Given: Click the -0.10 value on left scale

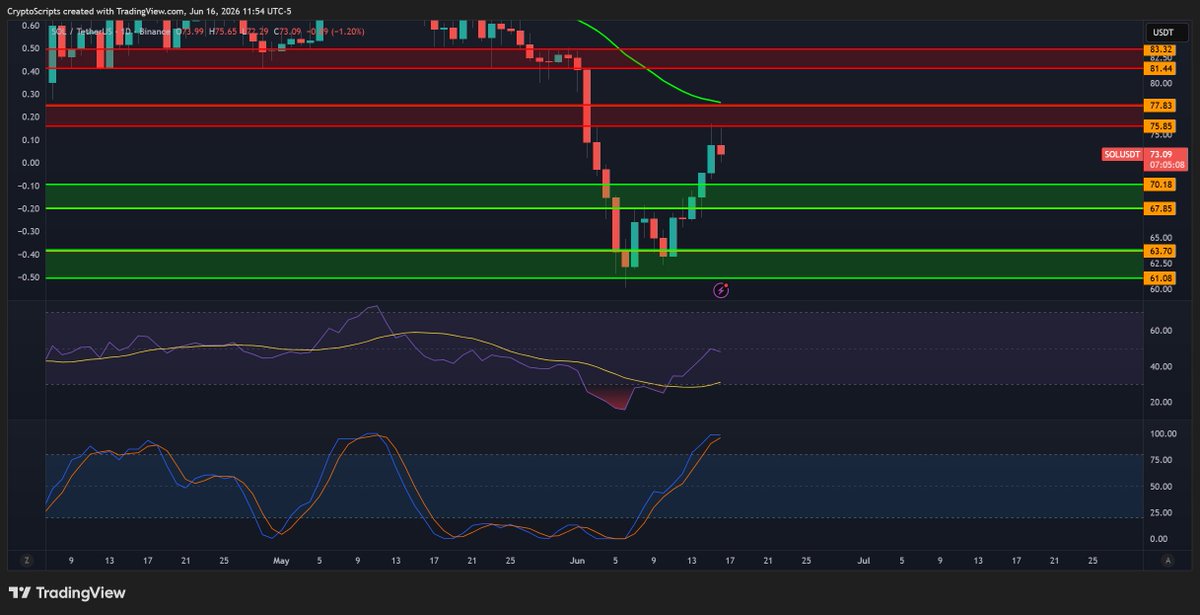Looking at the screenshot, I should point(28,185).
